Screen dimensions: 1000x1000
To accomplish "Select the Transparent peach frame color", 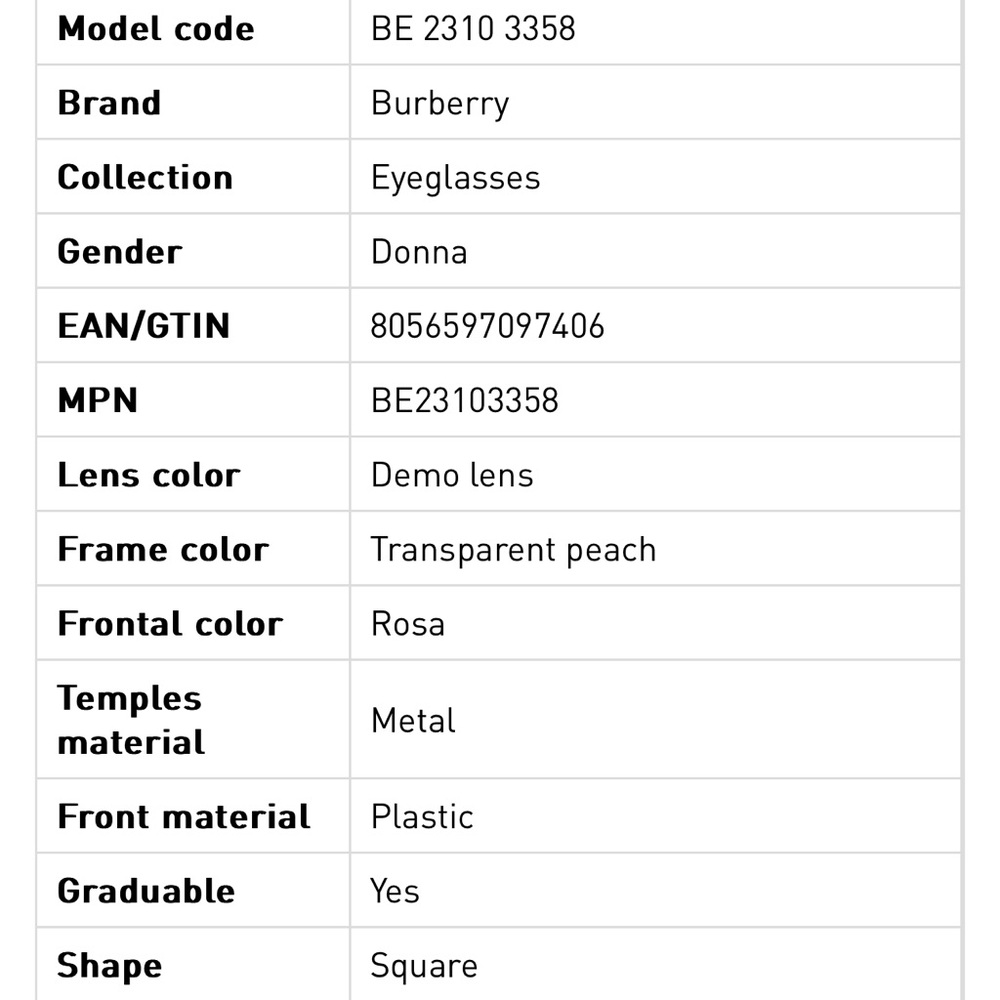I will [513, 550].
